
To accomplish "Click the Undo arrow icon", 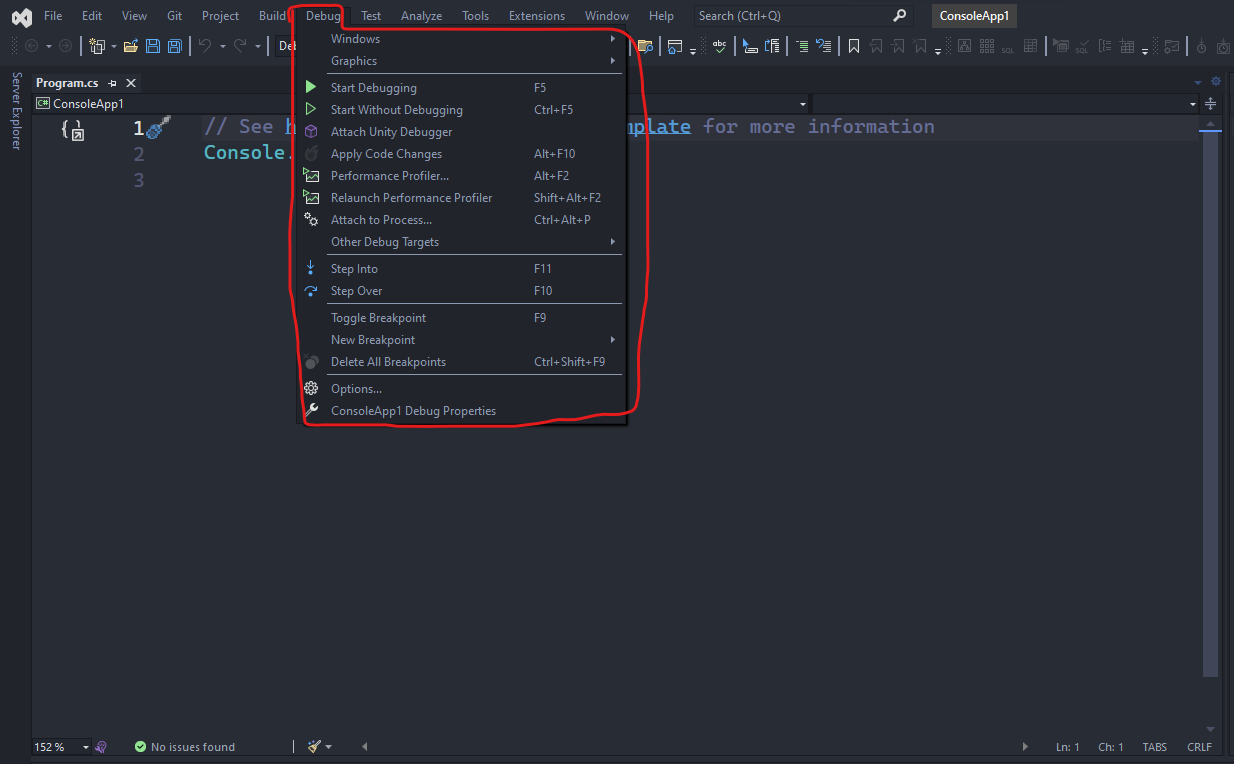I will (204, 46).
